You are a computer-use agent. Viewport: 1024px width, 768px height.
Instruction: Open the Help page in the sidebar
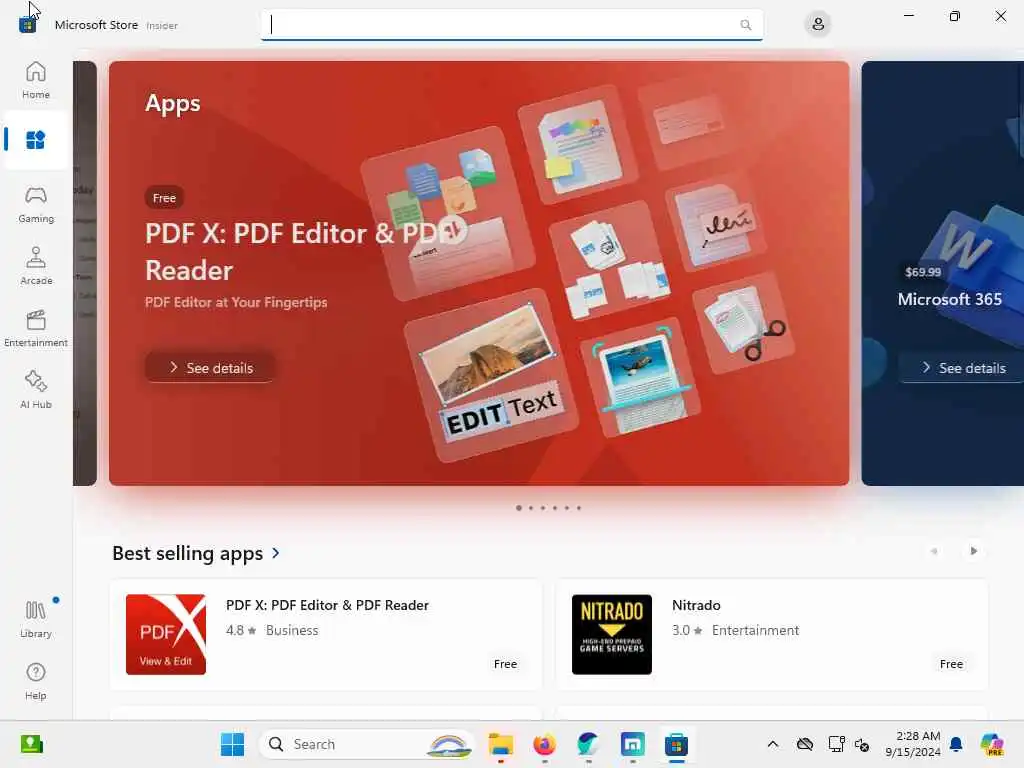35,681
